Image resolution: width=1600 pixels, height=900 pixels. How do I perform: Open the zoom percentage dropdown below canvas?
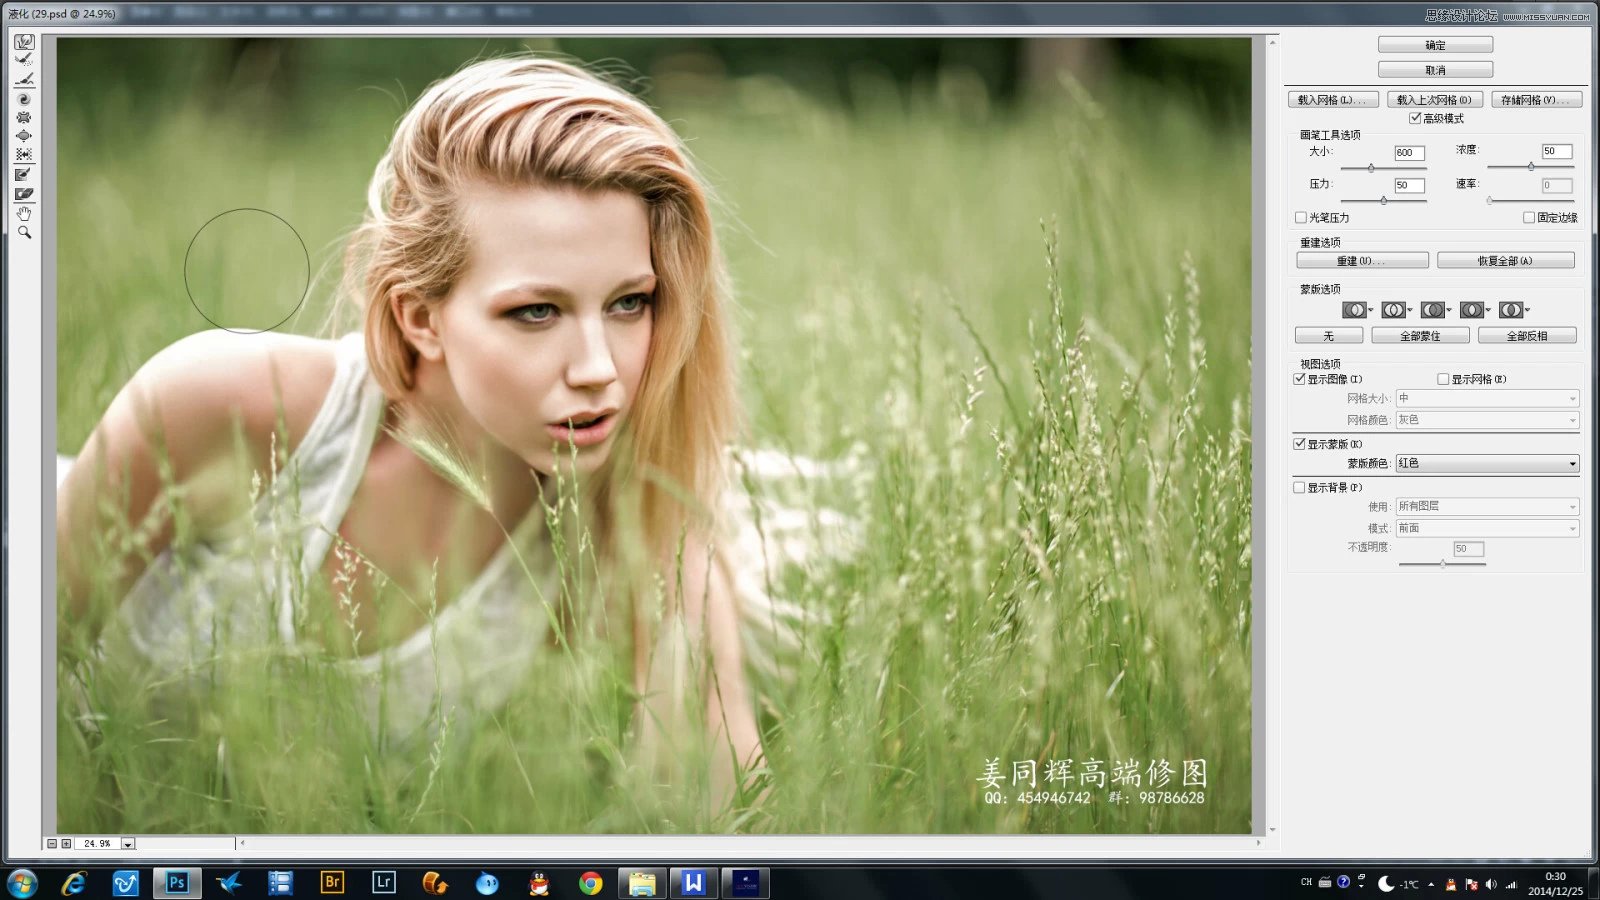tap(128, 844)
